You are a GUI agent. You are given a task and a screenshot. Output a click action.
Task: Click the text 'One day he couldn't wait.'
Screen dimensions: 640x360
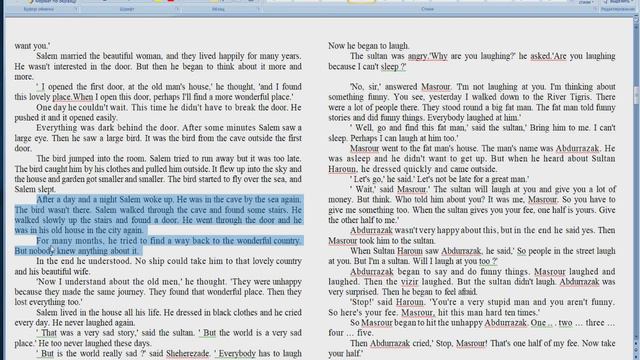point(81,107)
